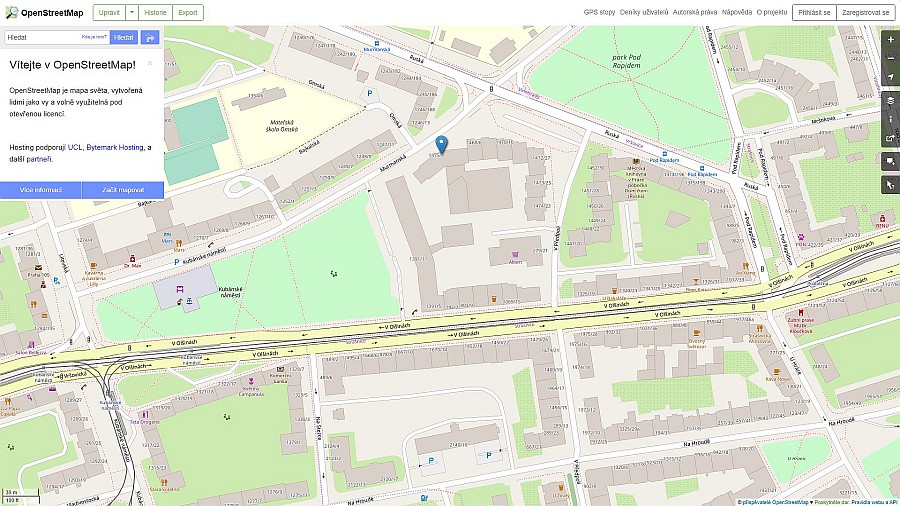This screenshot has width=900, height=506.
Task: Open the UCL hosting link
Action: [x=75, y=147]
